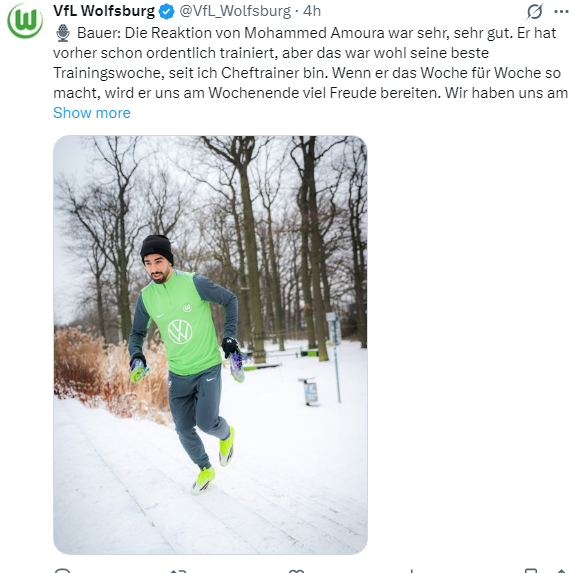The height and width of the screenshot is (573, 575).
Task: Open Grok explain-this-post icon
Action: (534, 12)
